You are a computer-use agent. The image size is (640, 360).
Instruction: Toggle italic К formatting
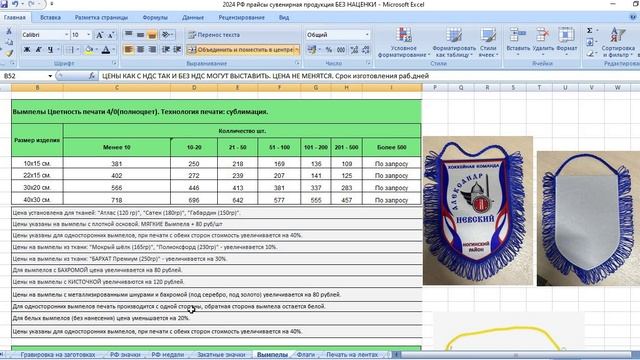(38, 50)
